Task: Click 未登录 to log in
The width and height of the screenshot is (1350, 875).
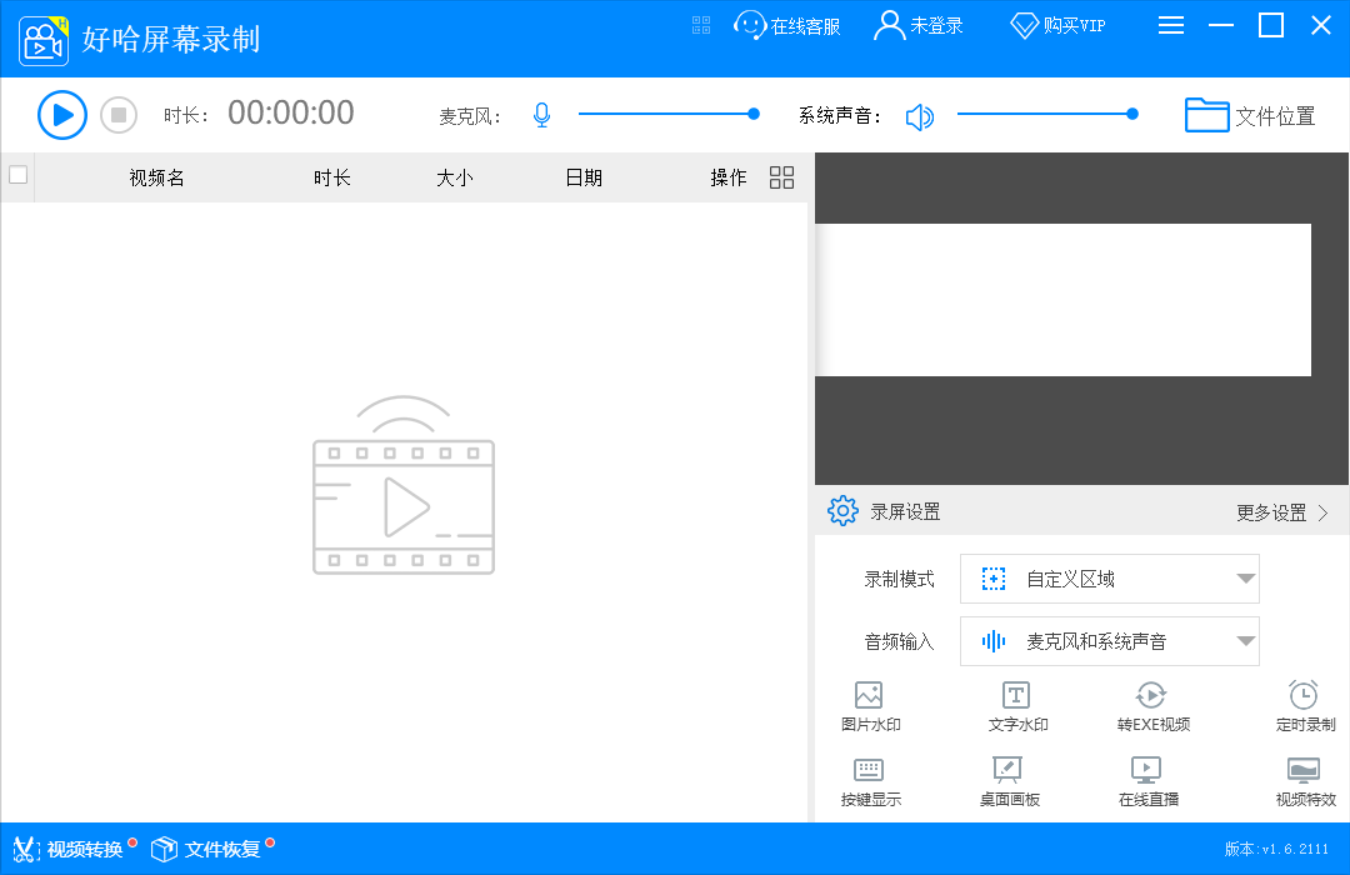Action: (918, 26)
